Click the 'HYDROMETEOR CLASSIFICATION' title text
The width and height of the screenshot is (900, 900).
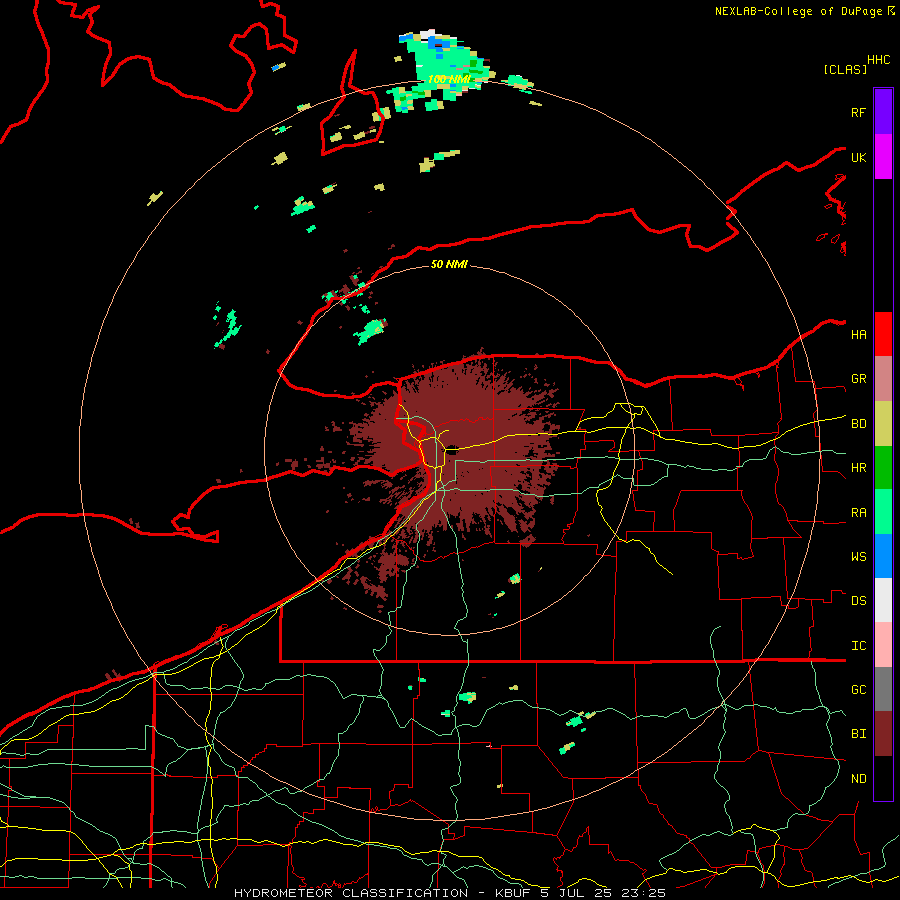click(x=351, y=893)
